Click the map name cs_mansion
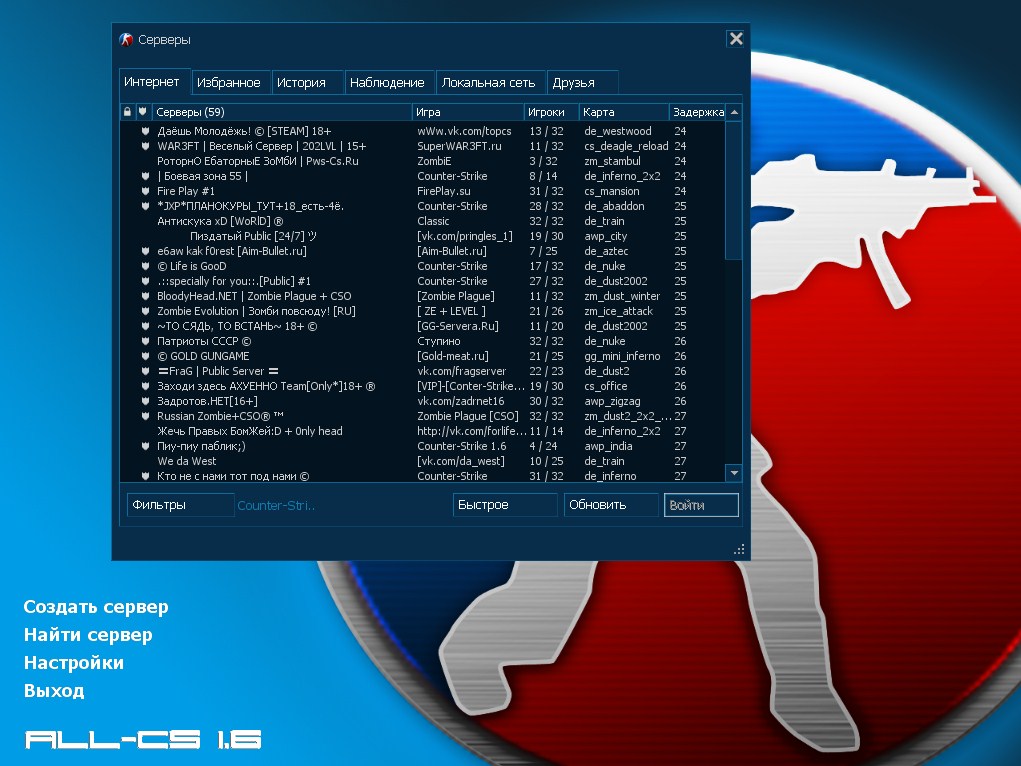This screenshot has height=766, width=1021. coord(611,192)
